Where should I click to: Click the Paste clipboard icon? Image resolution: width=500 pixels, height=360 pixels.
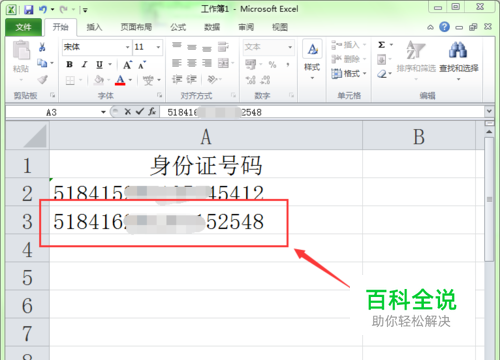(x=21, y=50)
